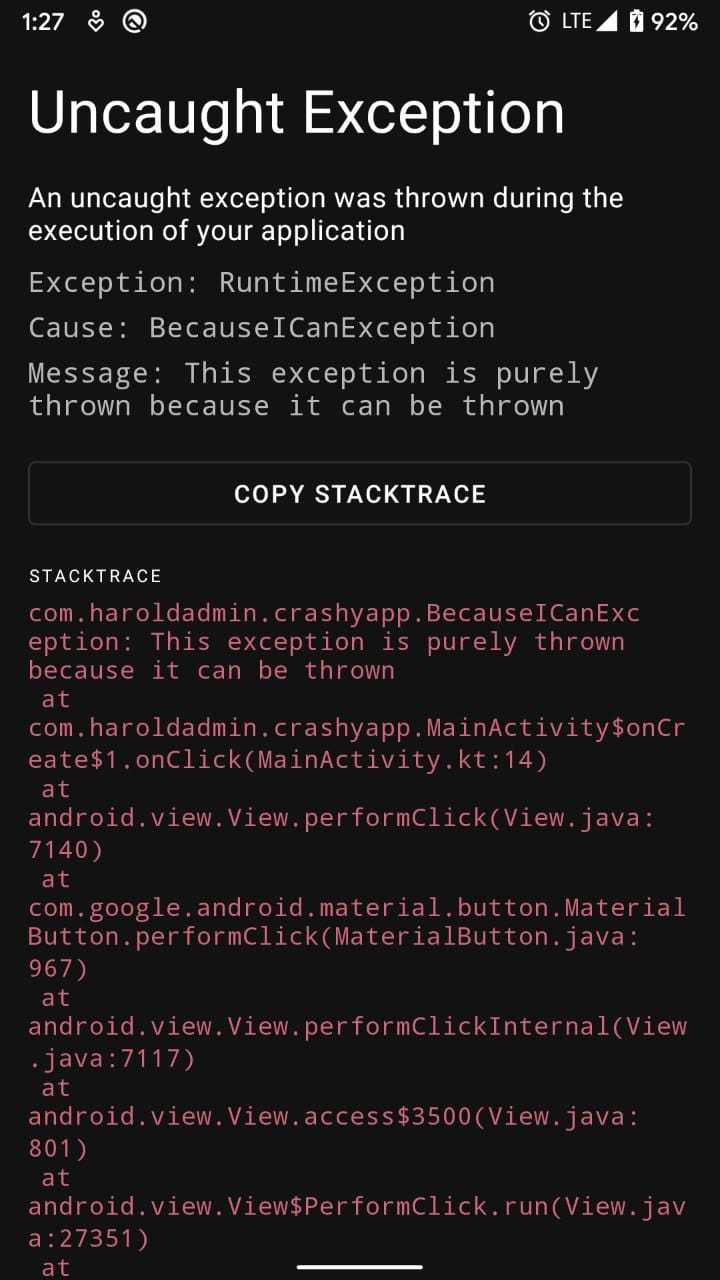Viewport: 720px width, 1280px height.
Task: Tap the STACKTRACE section label
Action: click(95, 576)
